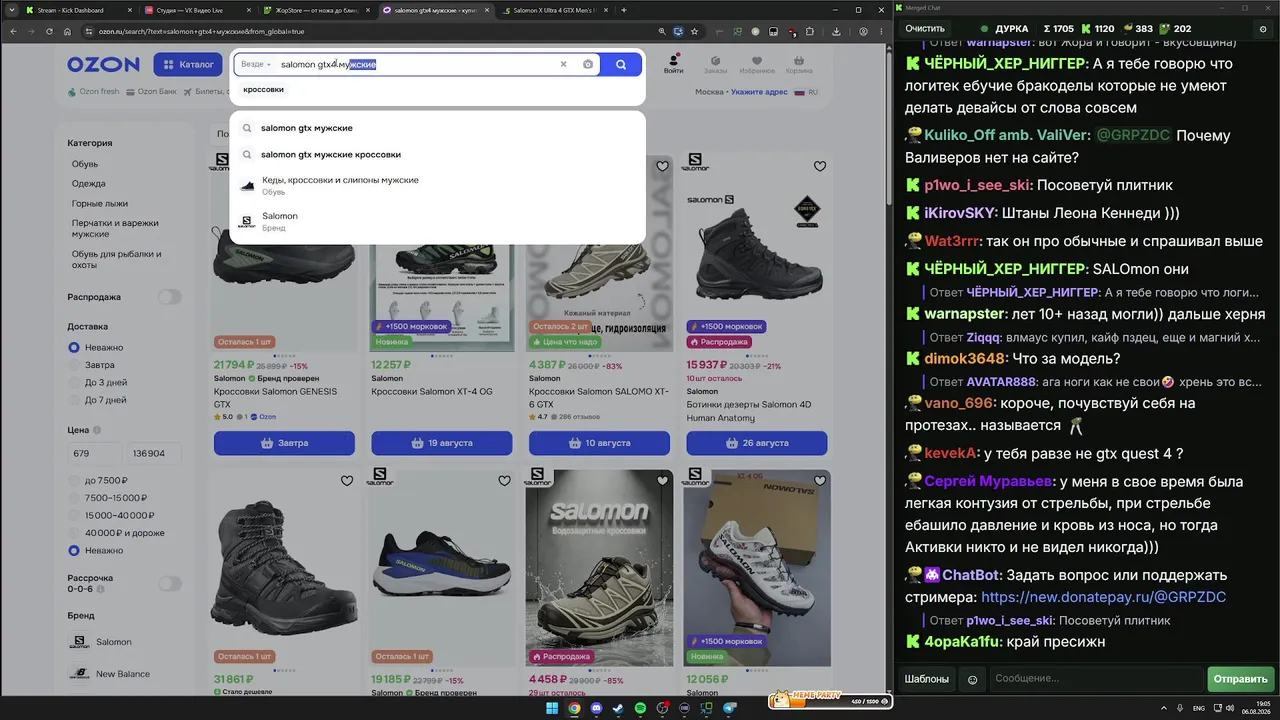1280x720 pixels.
Task: Open Избранное favorites heart in header
Action: point(757,63)
